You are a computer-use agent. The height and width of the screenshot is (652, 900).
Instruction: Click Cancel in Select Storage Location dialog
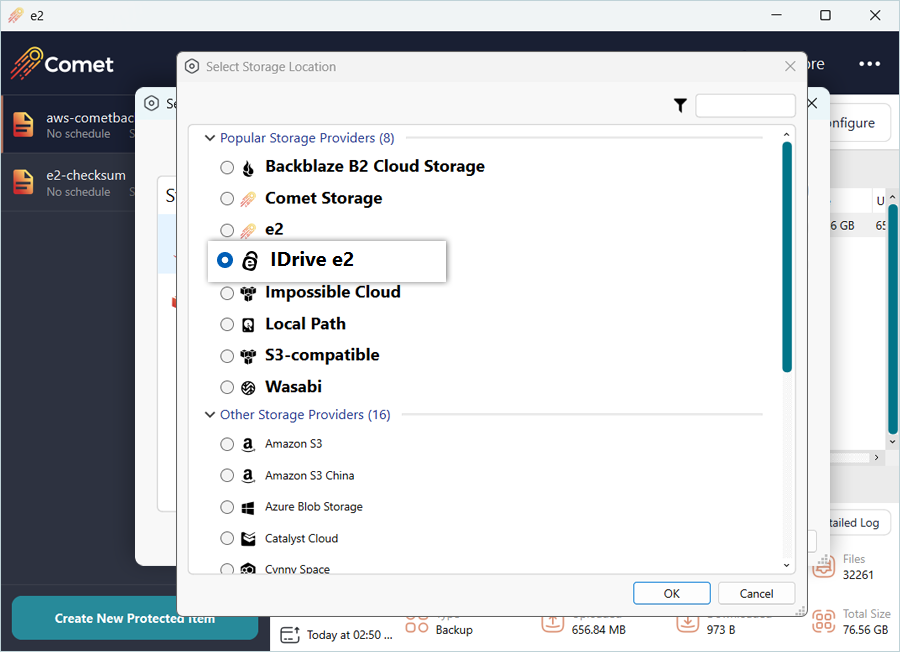coord(756,593)
